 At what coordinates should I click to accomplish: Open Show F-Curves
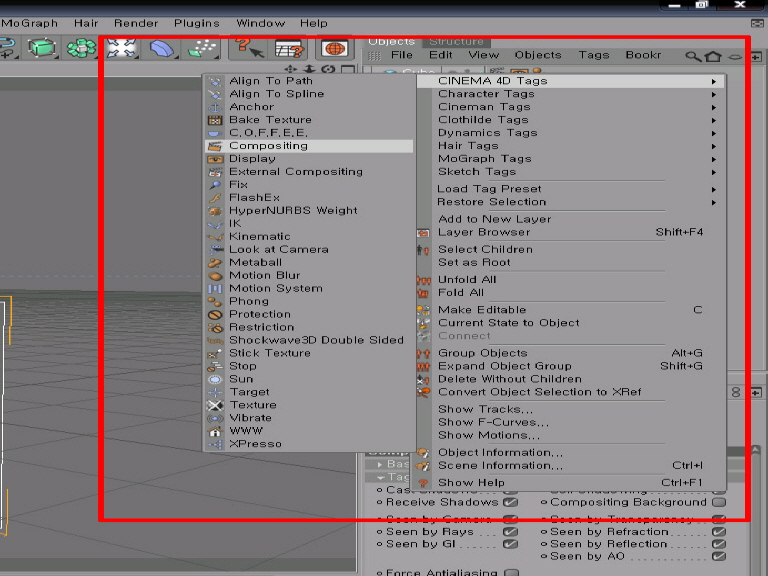tap(571, 422)
